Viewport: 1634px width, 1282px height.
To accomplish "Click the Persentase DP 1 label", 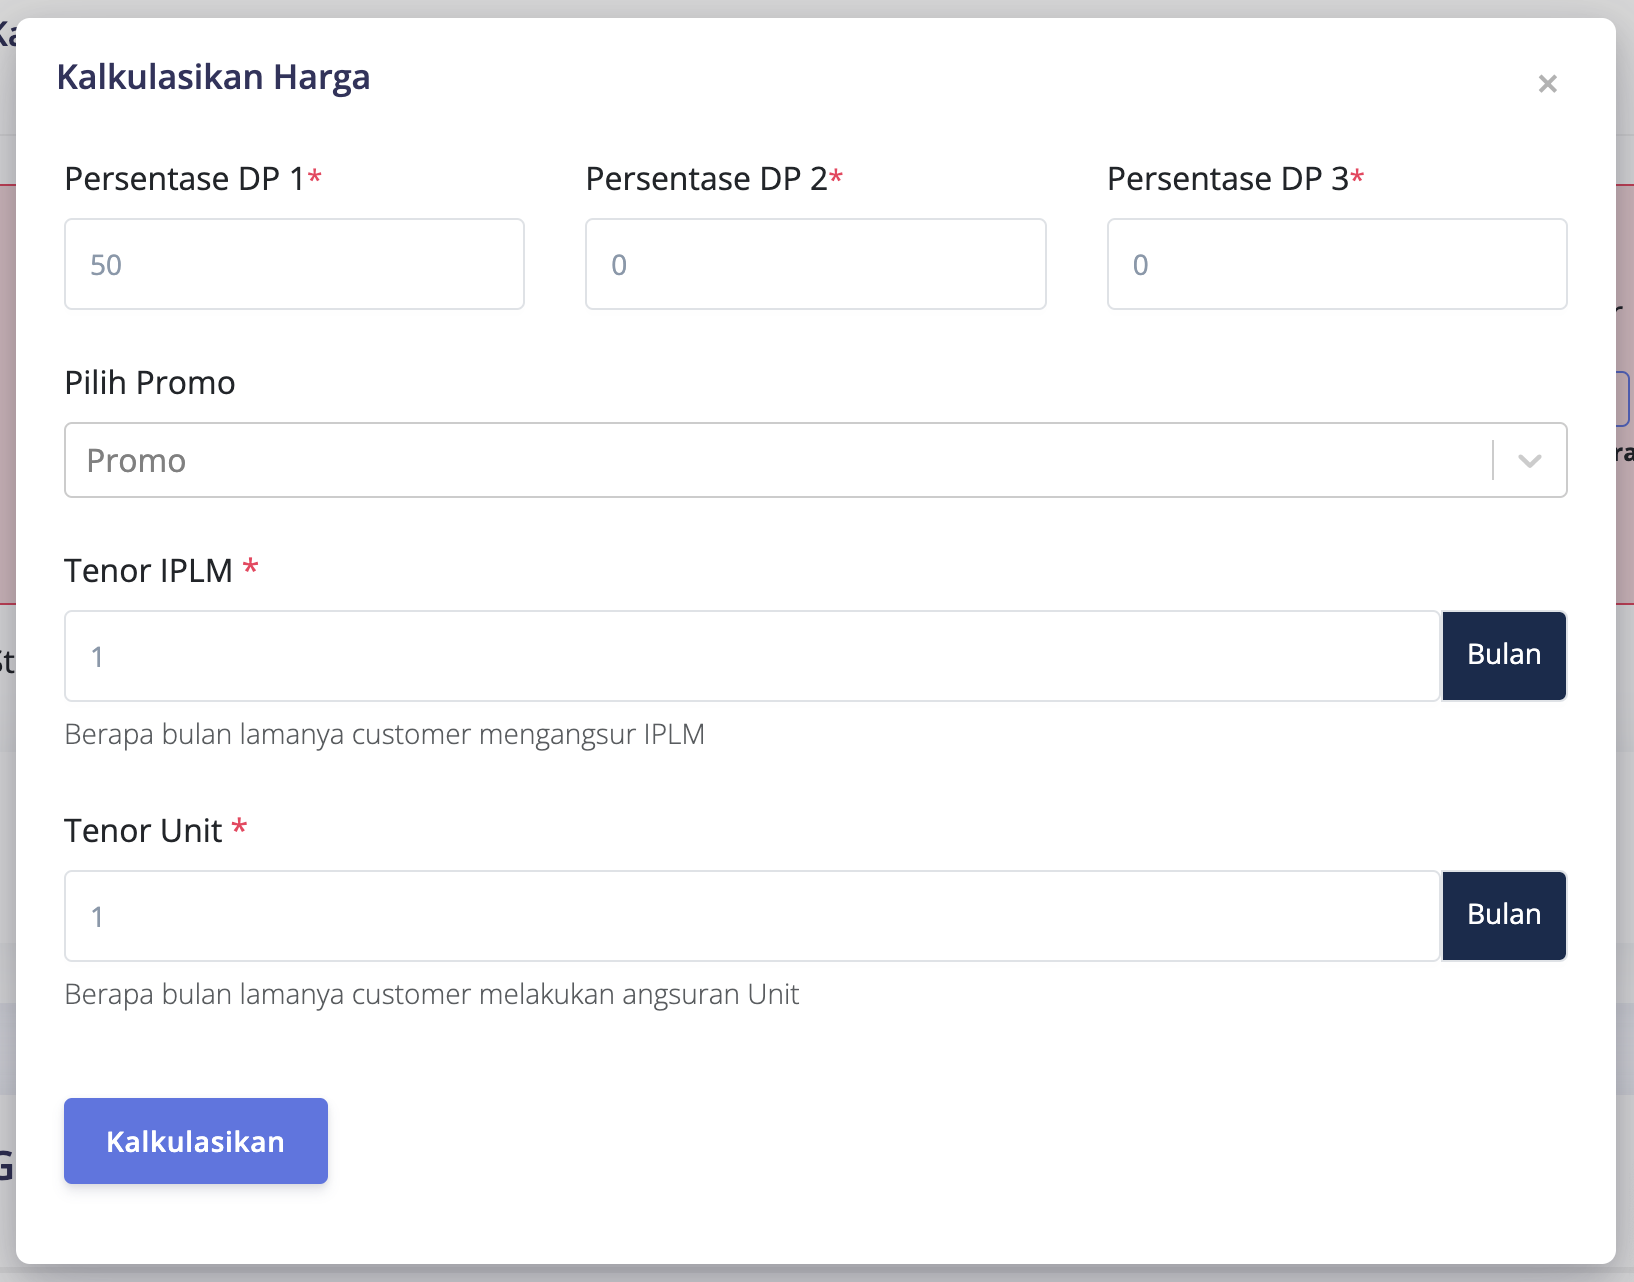I will [x=185, y=179].
